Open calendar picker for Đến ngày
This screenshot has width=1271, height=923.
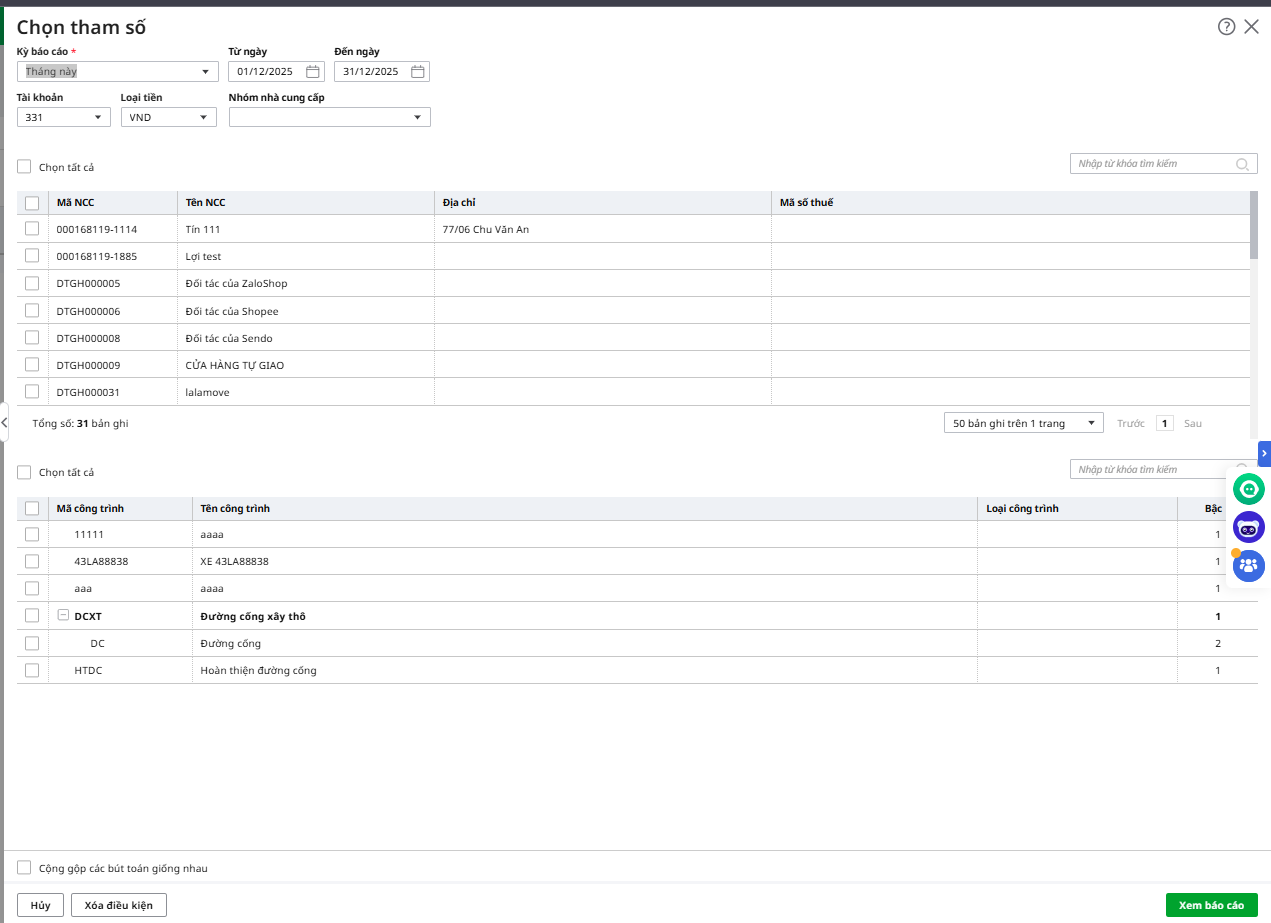click(418, 72)
